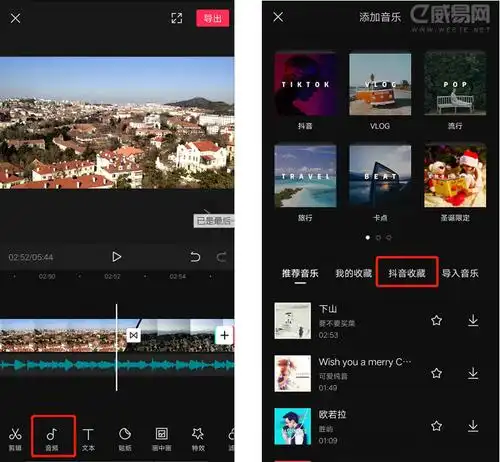Open the 贴纸 sticker tool
Image resolution: width=500 pixels, height=462 pixels.
point(125,439)
